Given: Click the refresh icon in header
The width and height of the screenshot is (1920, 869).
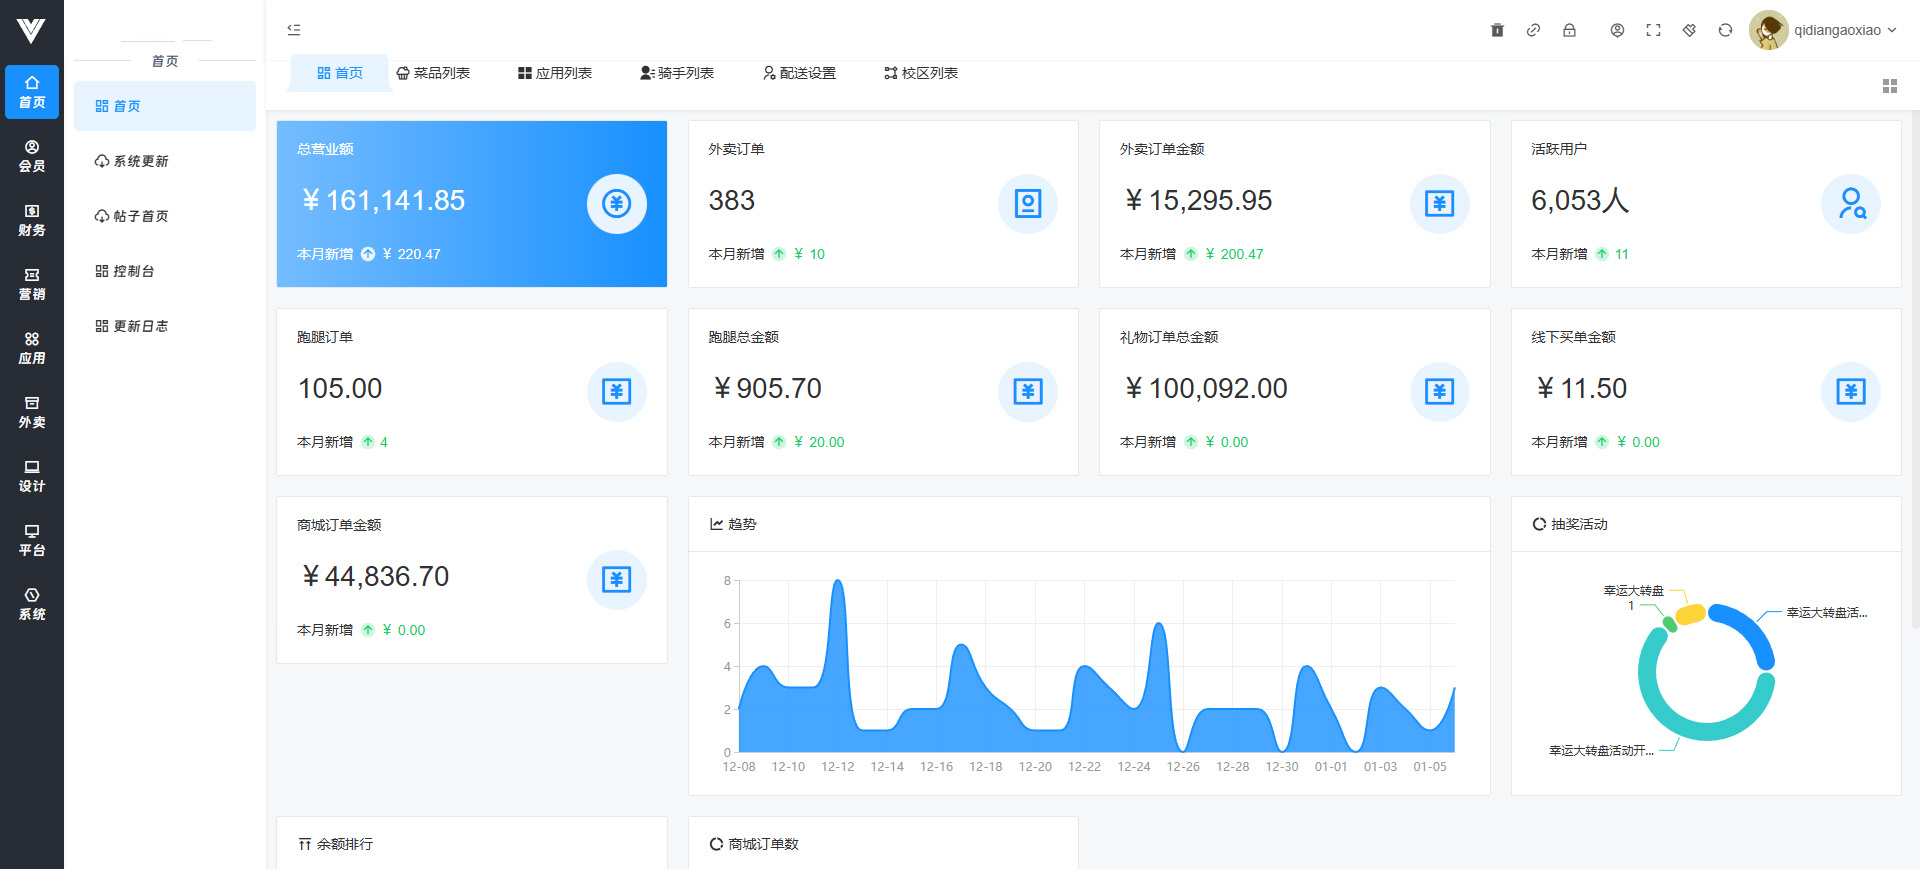Looking at the screenshot, I should [x=1725, y=30].
